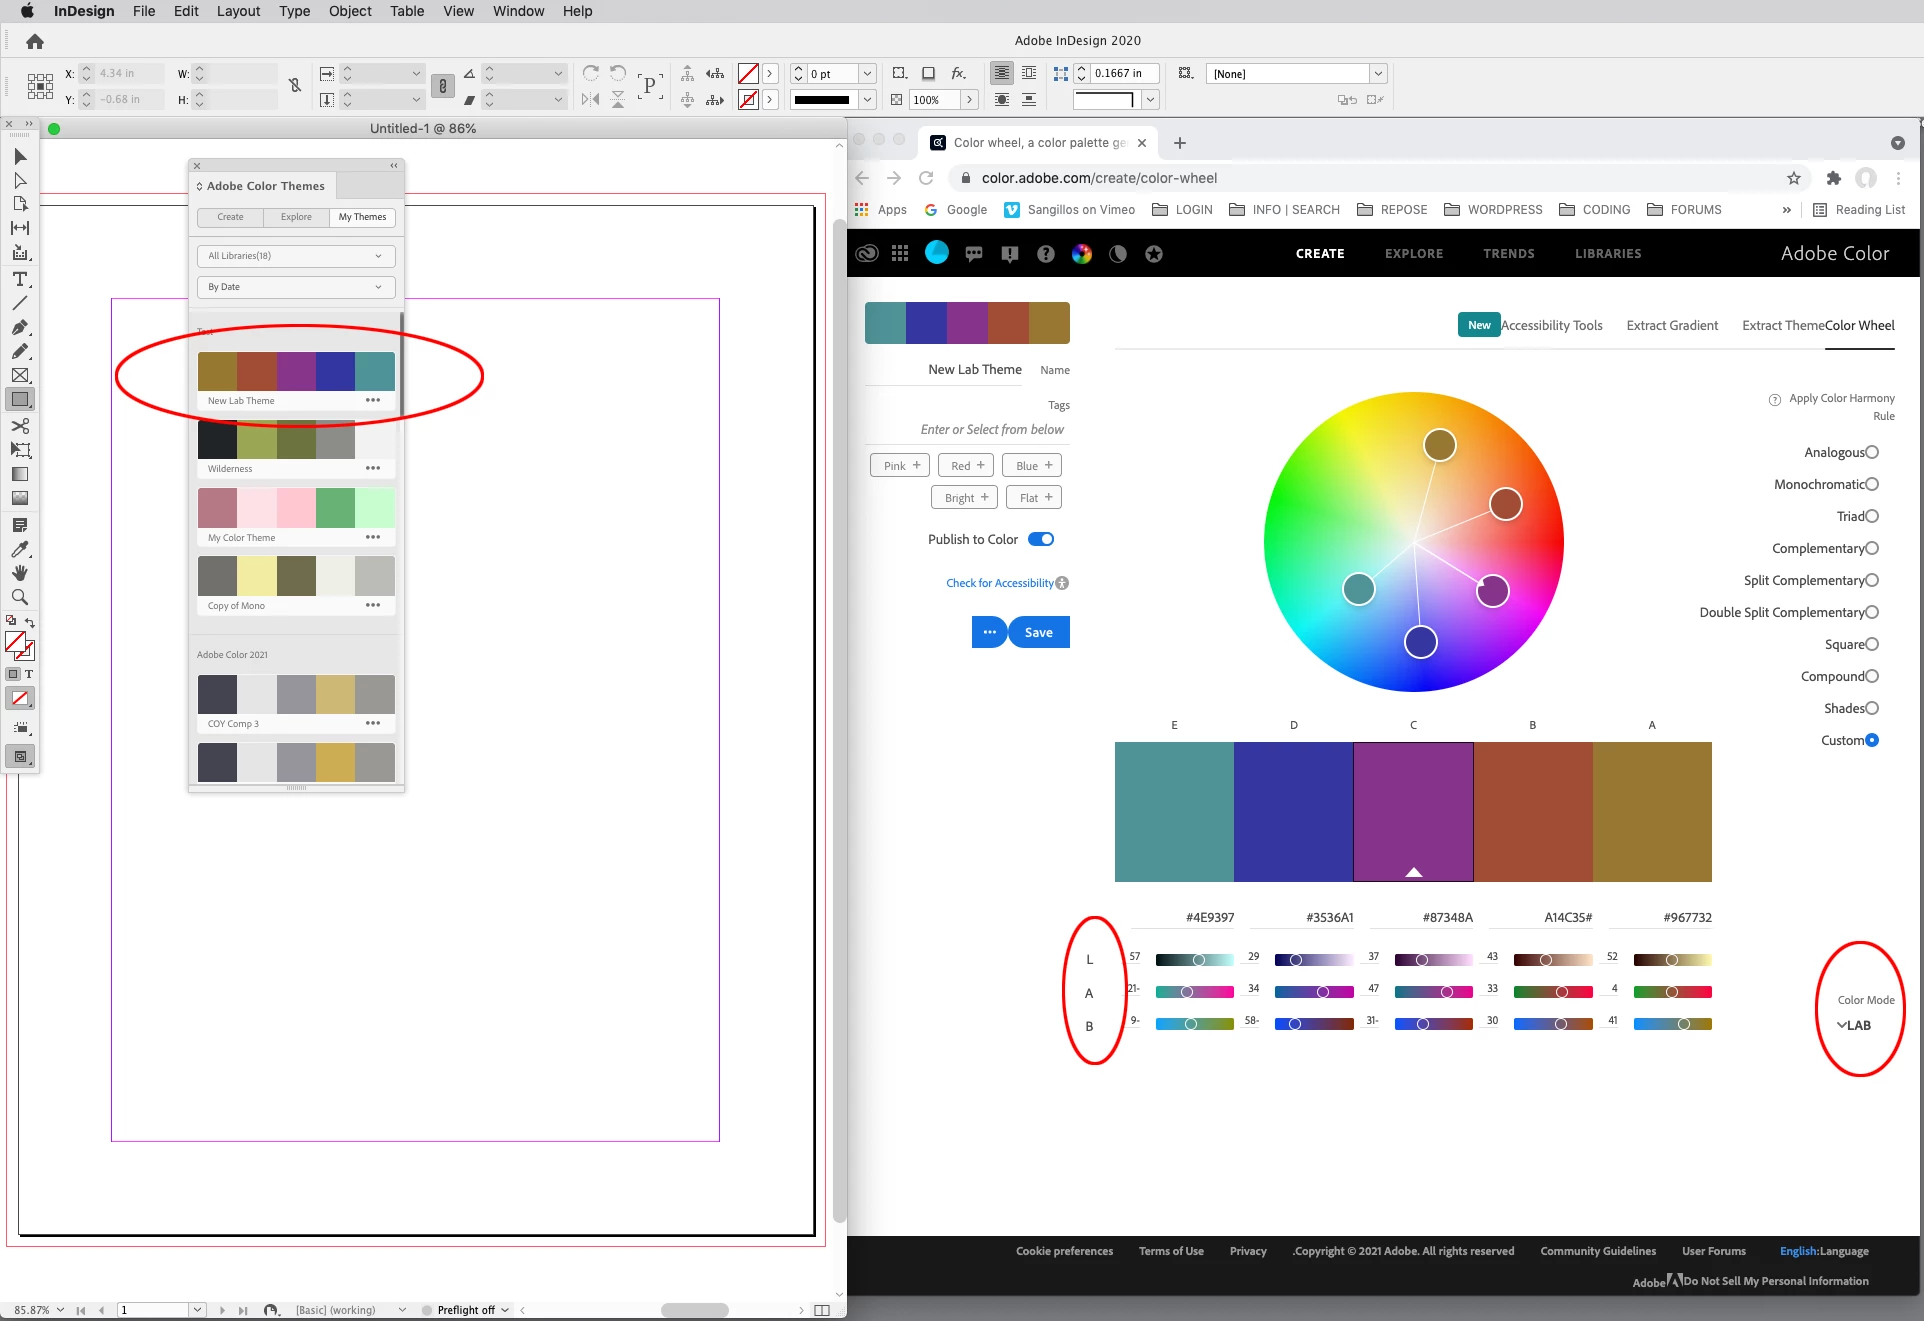Open the Explore tab in Color Themes panel

pos(296,217)
